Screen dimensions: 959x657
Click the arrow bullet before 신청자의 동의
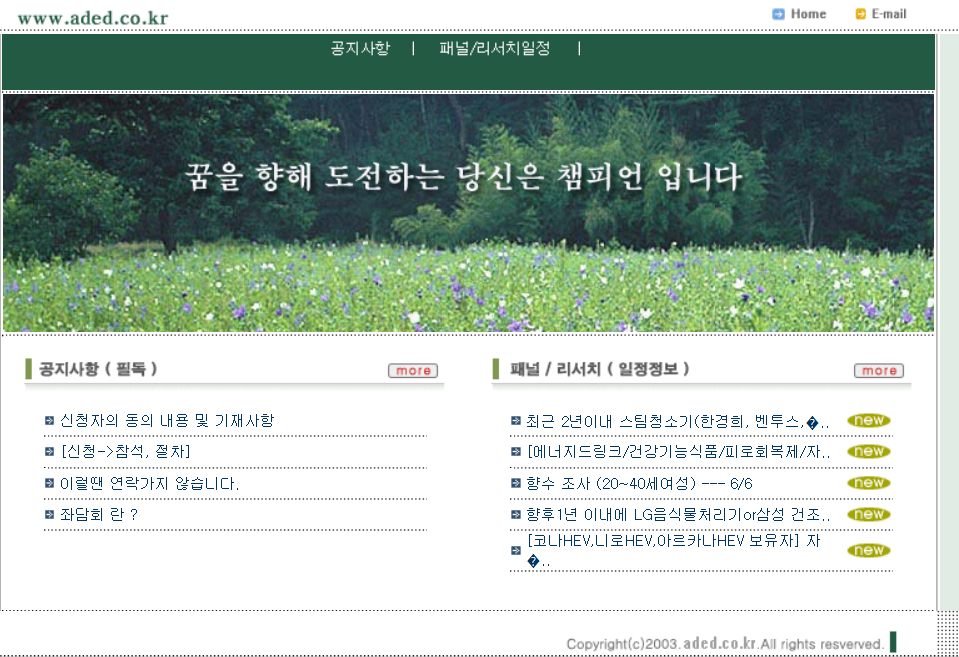pos(48,420)
